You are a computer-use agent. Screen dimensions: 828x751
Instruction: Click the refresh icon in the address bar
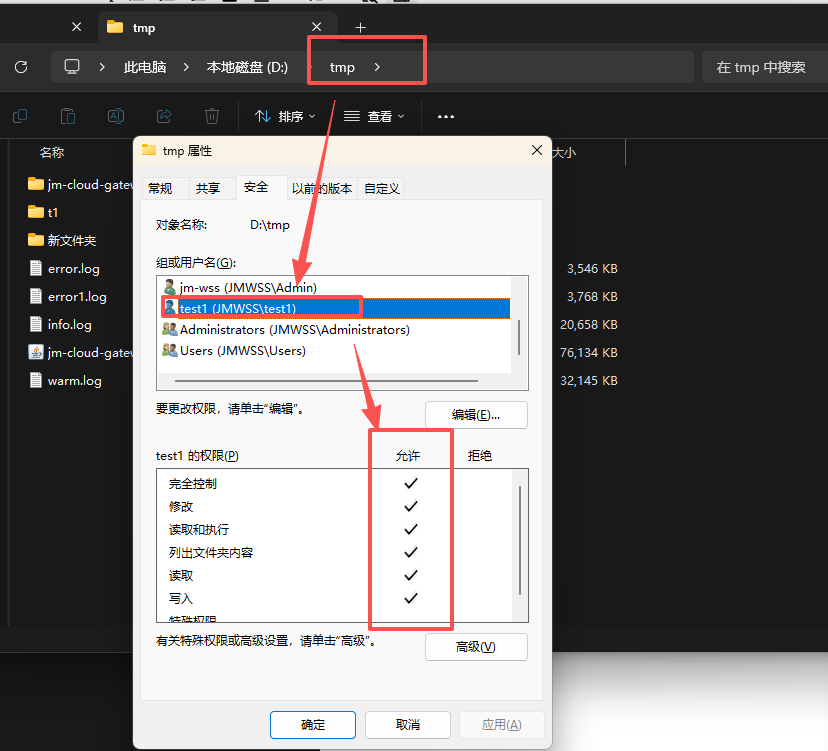[21, 67]
